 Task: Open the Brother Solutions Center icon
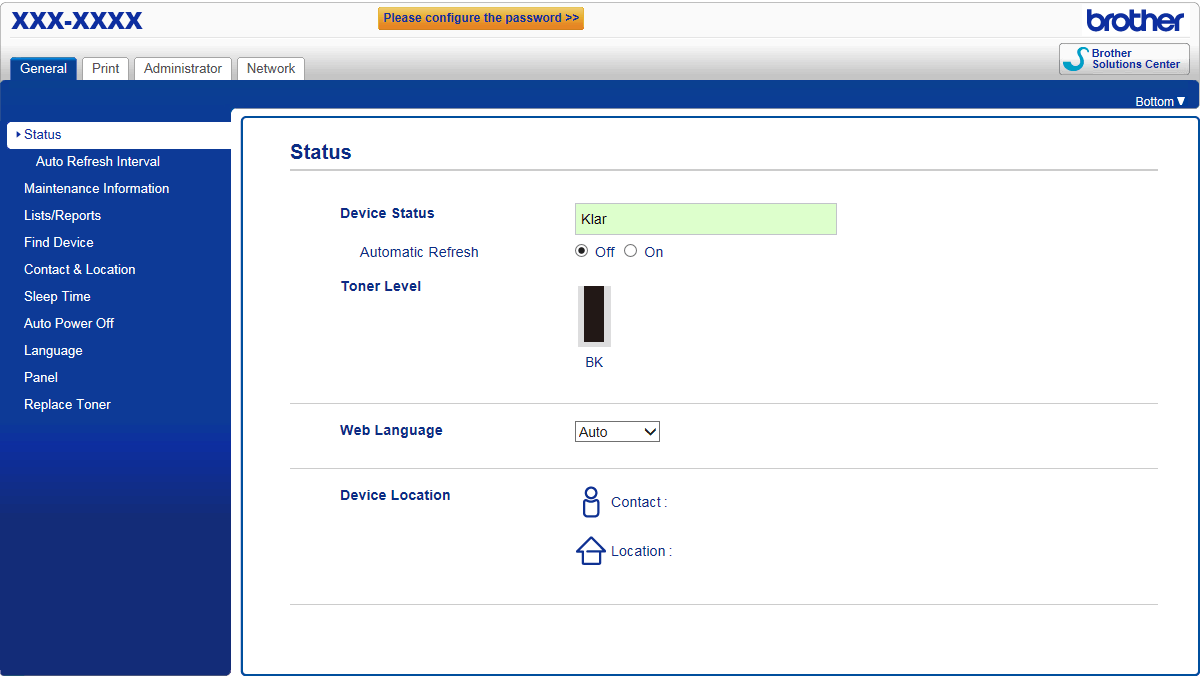[1124, 59]
